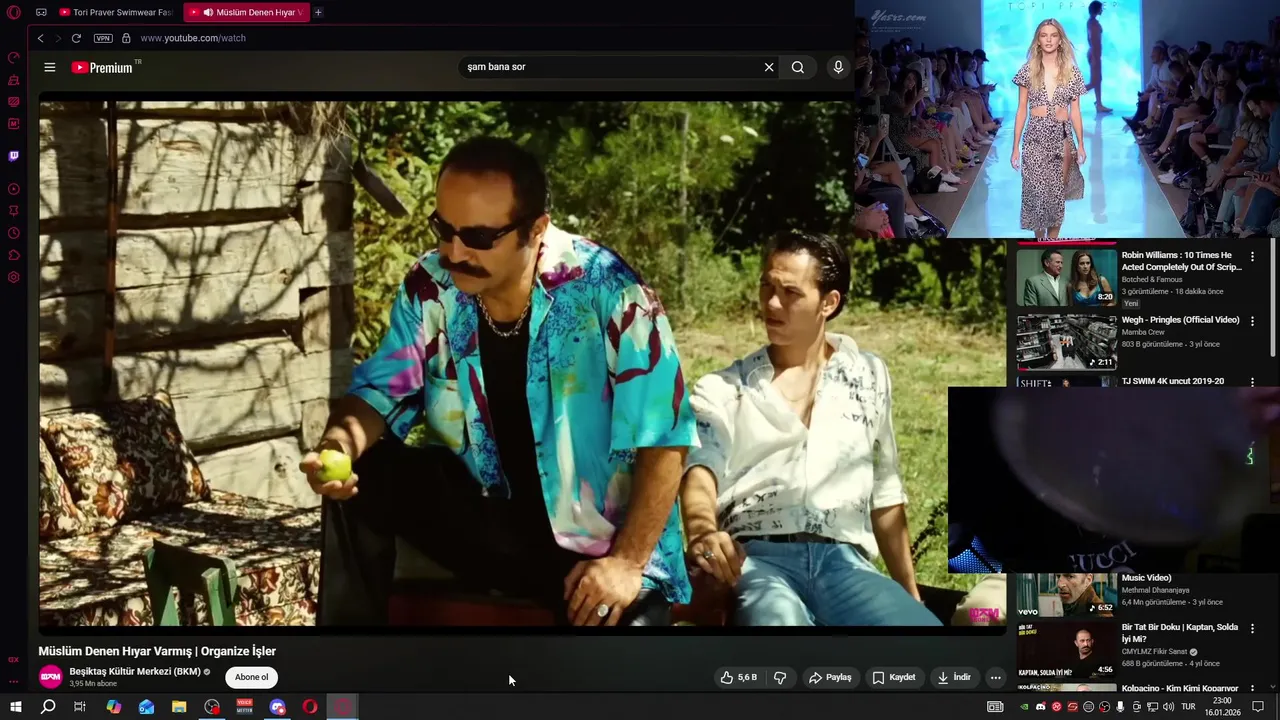Open YouTube hamburger guide menu
Viewport: 1280px width, 720px height.
[x=50, y=67]
